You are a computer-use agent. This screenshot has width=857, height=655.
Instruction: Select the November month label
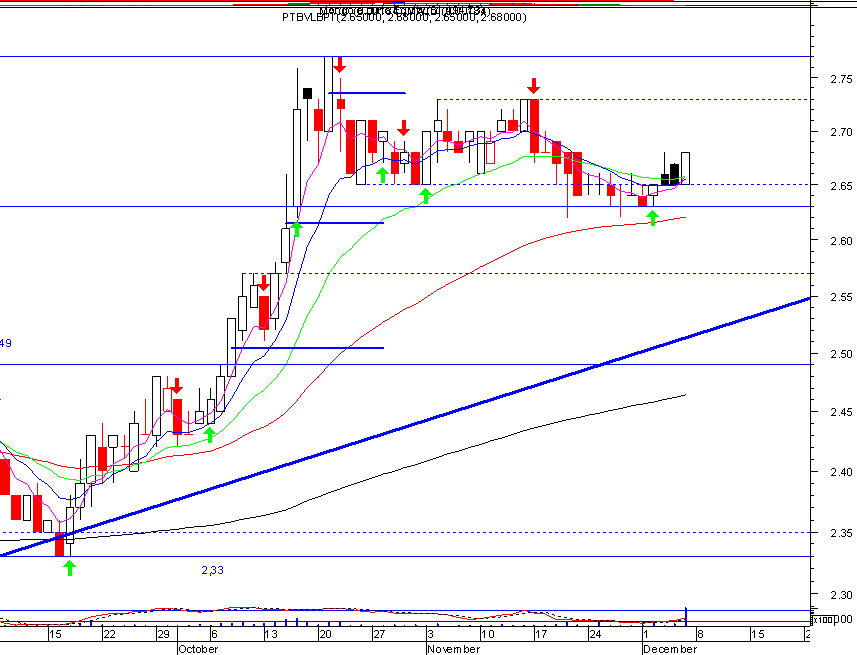pyautogui.click(x=454, y=649)
